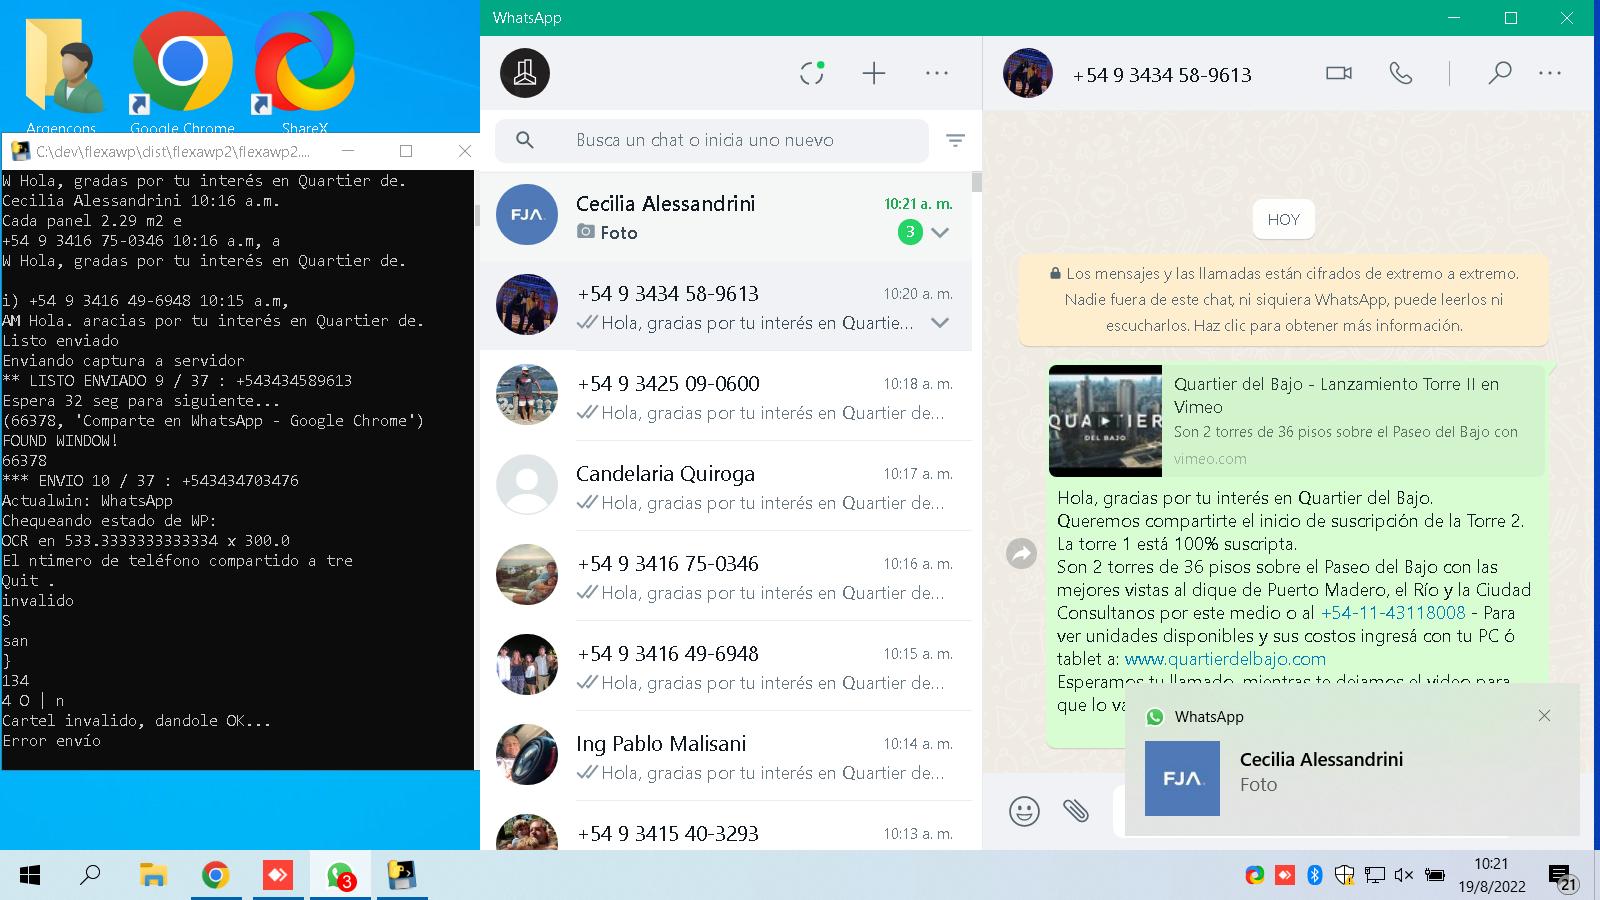
Task: Switch to Chrome in the taskbar
Action: pos(215,876)
